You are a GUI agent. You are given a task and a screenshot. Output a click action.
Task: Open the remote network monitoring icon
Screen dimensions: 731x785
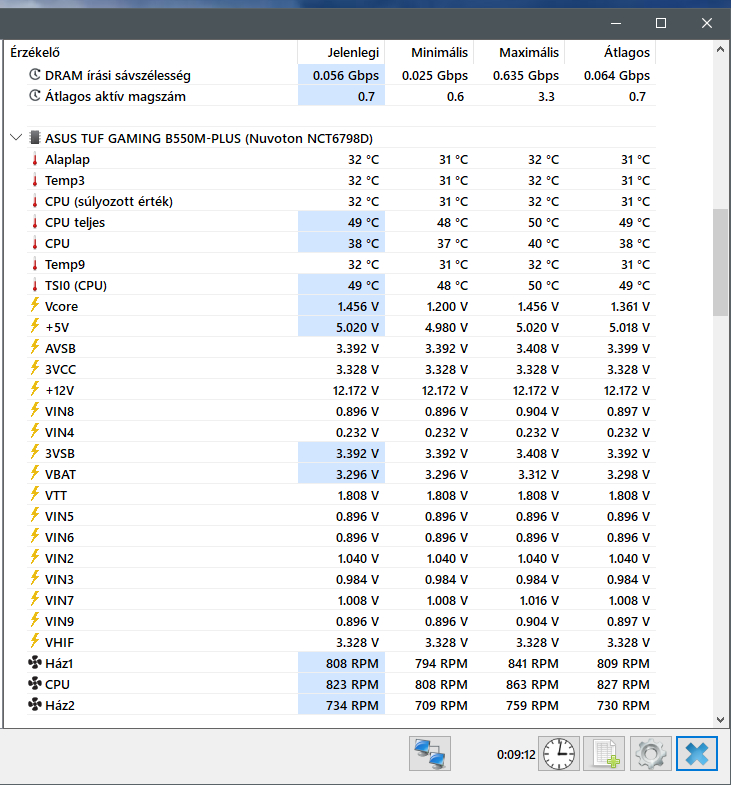click(x=431, y=752)
